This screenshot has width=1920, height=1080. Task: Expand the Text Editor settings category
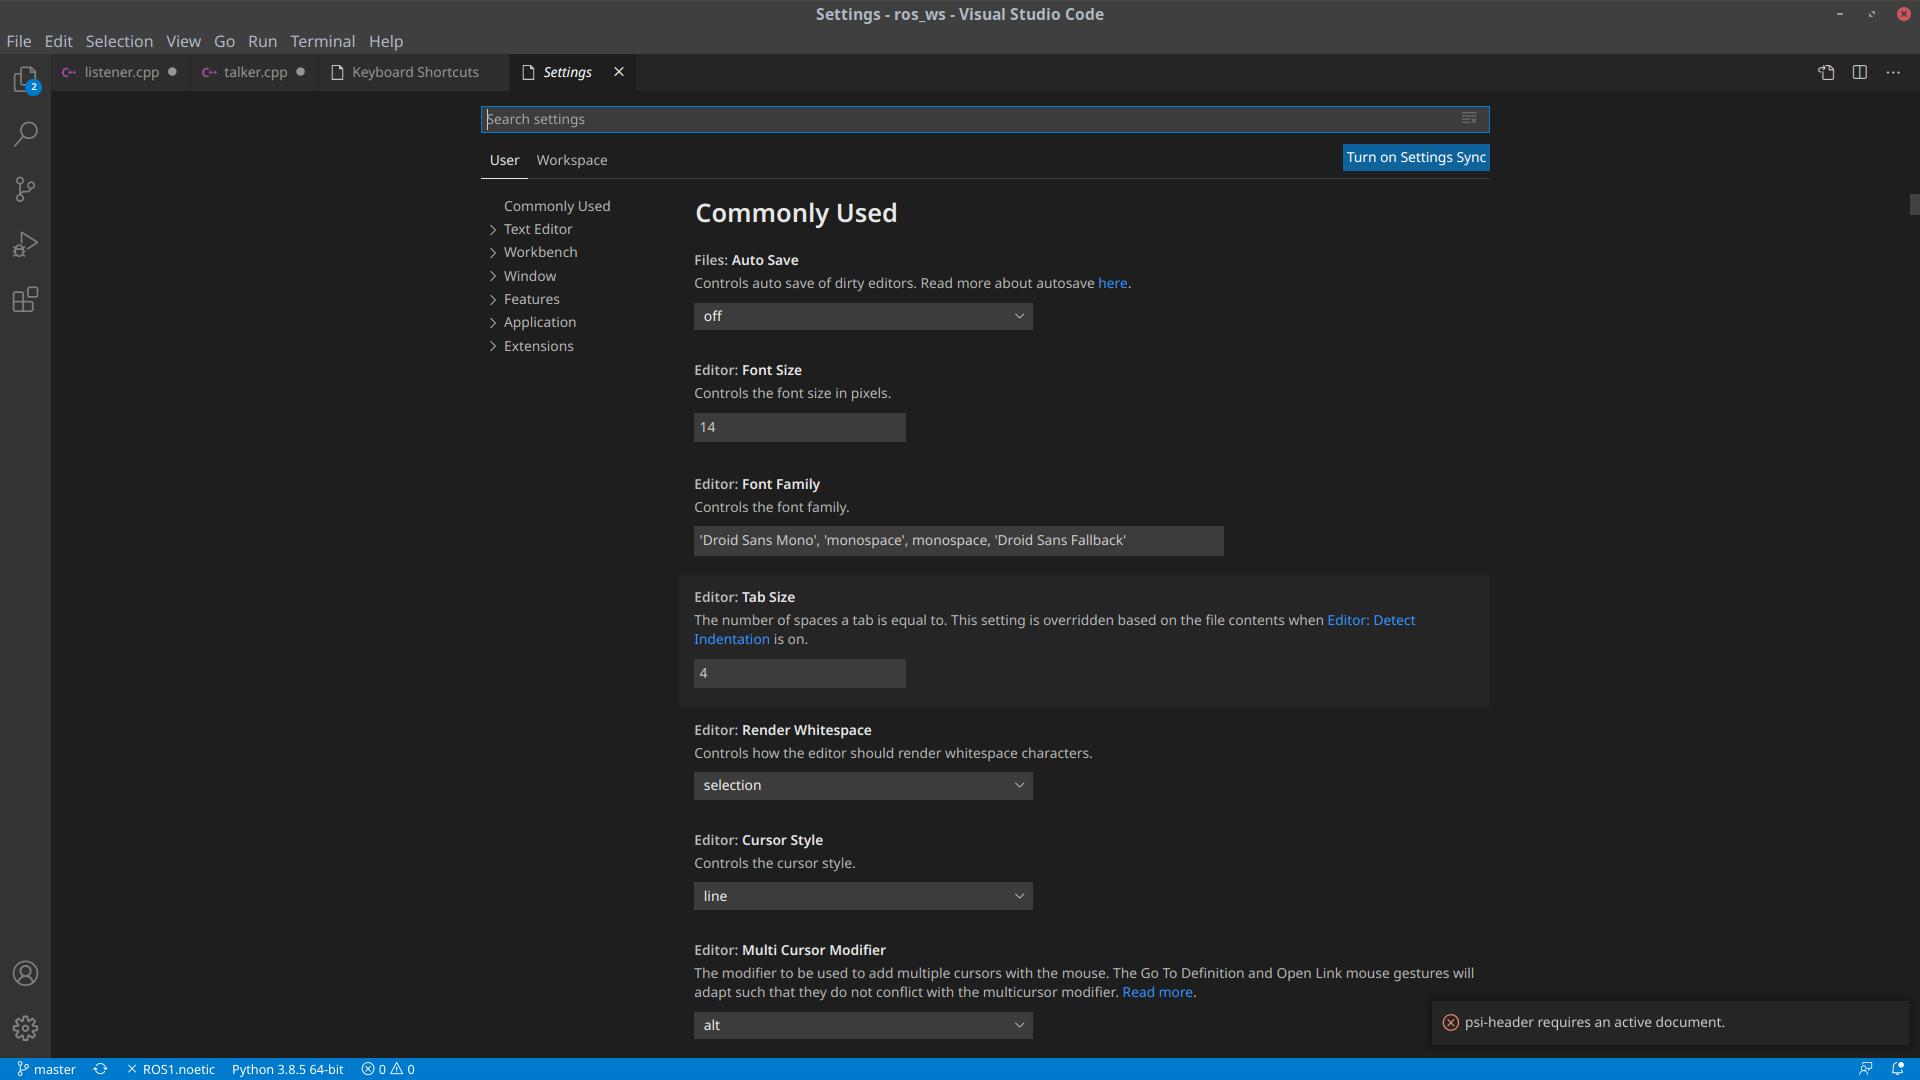[x=538, y=229]
